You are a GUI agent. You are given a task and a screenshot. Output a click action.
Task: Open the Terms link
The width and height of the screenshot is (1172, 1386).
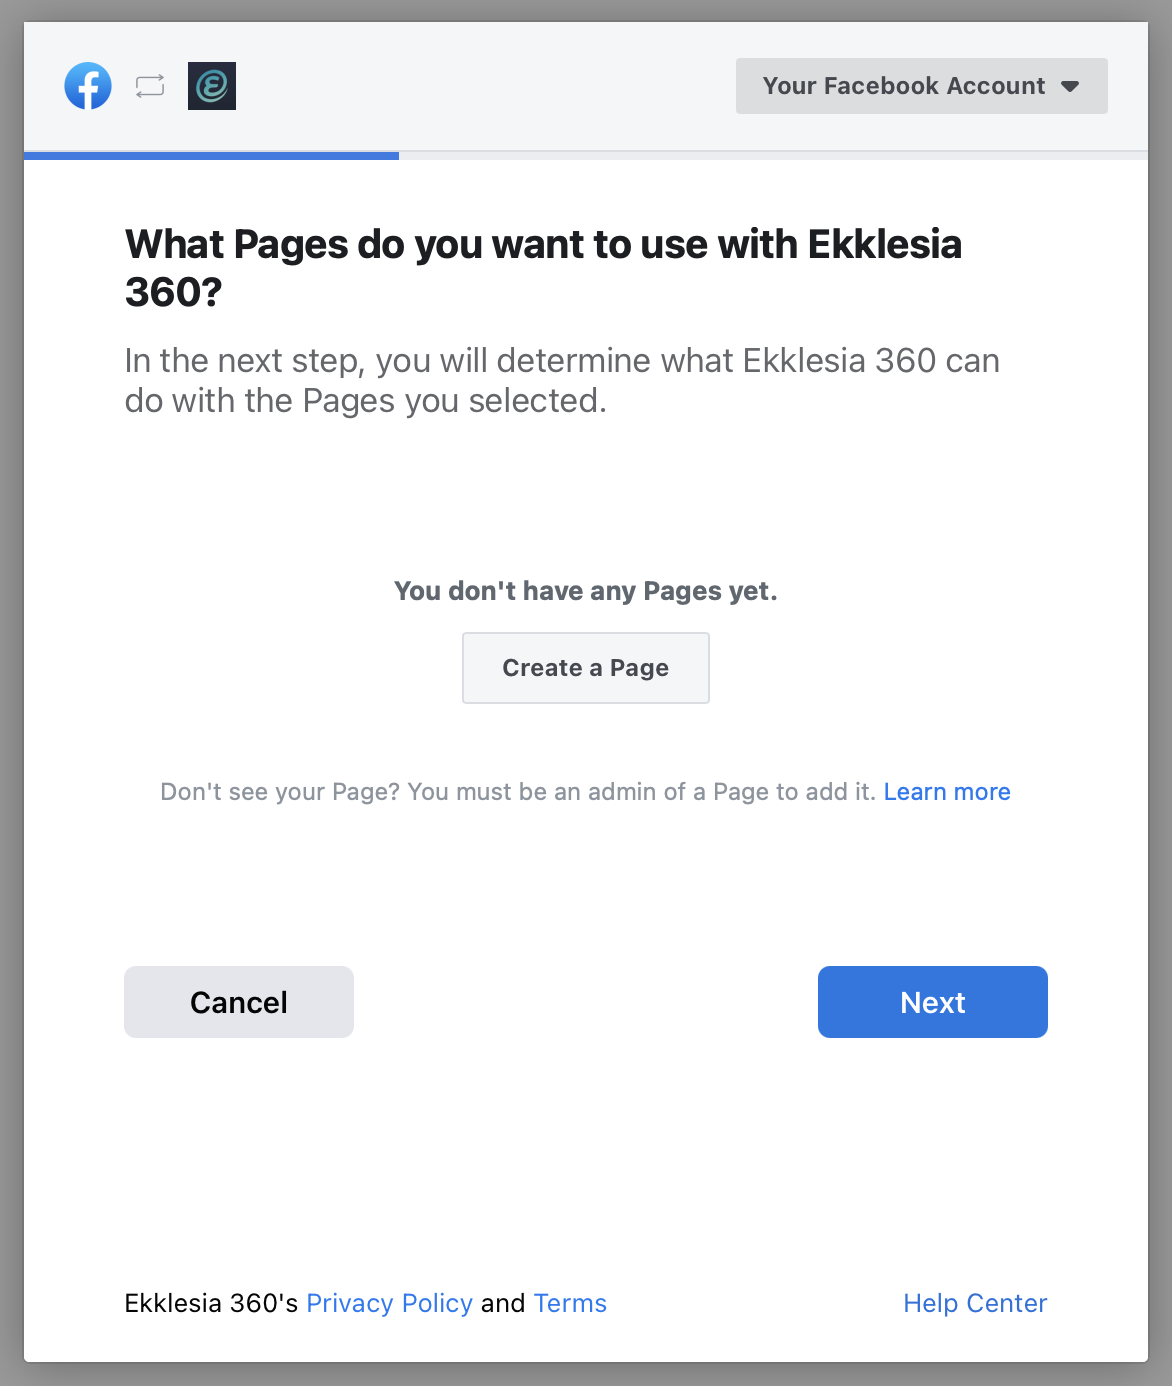coord(570,1303)
